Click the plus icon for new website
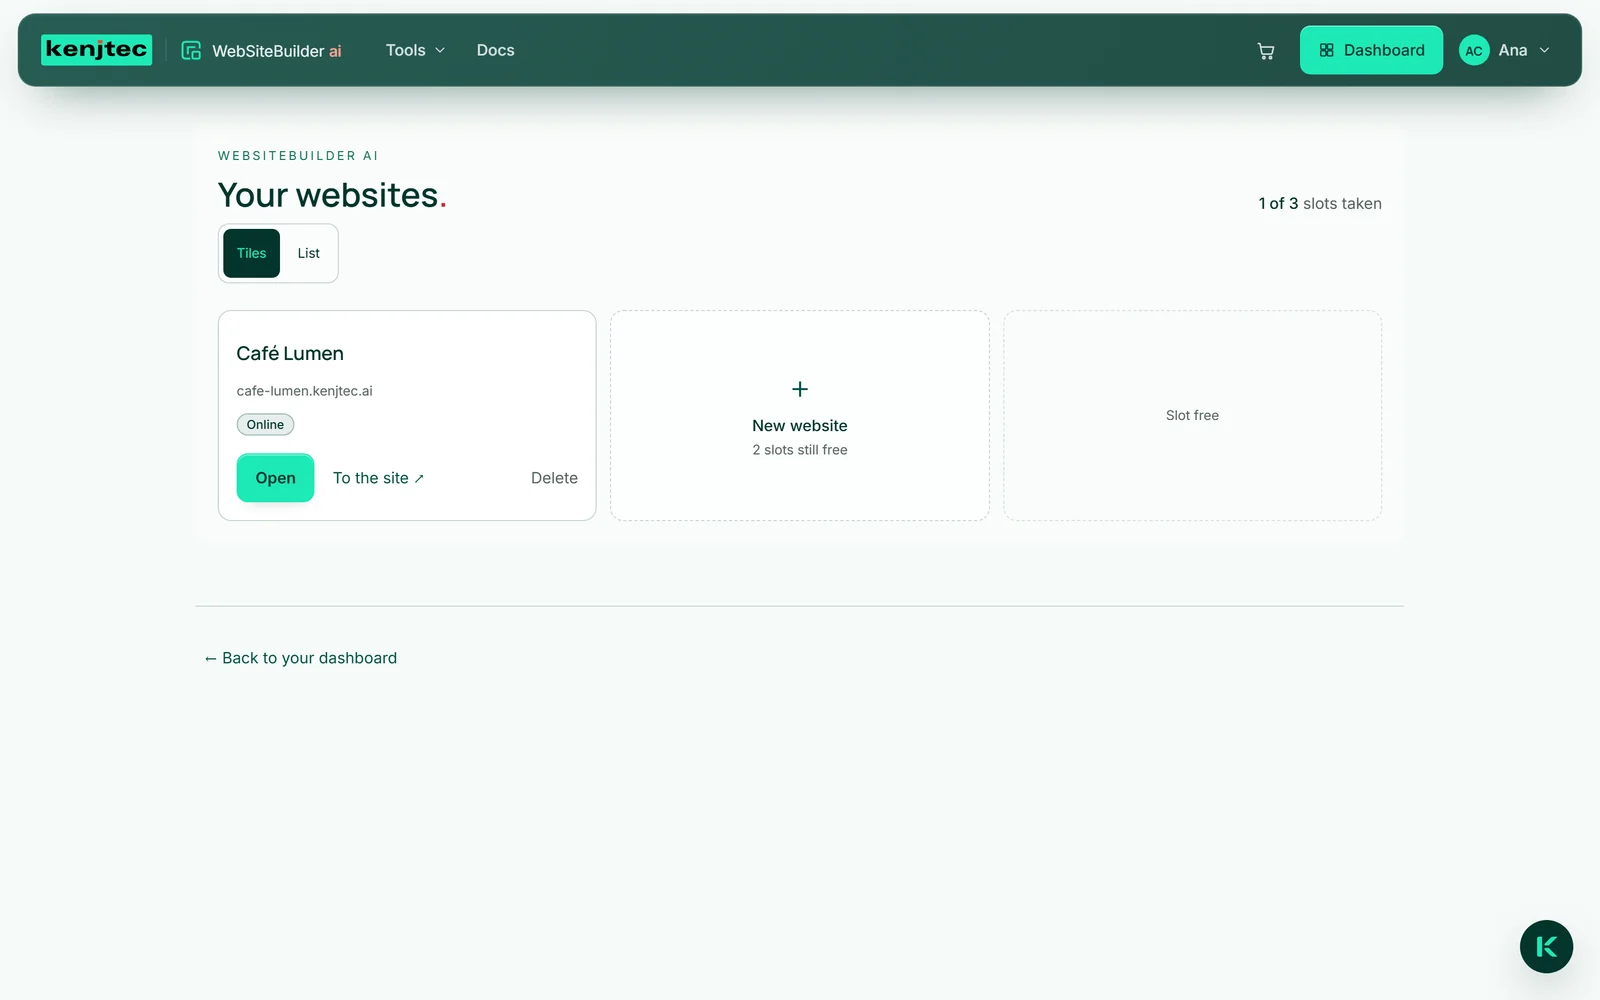The image size is (1600, 1000). pos(800,389)
